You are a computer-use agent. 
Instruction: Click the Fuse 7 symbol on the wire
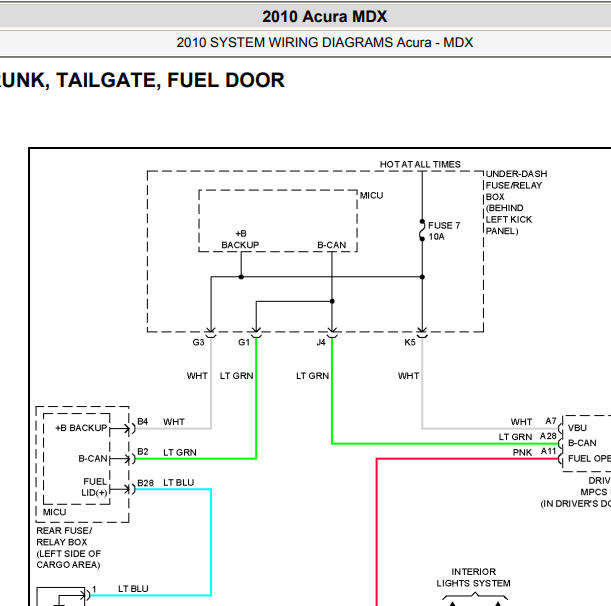point(422,230)
